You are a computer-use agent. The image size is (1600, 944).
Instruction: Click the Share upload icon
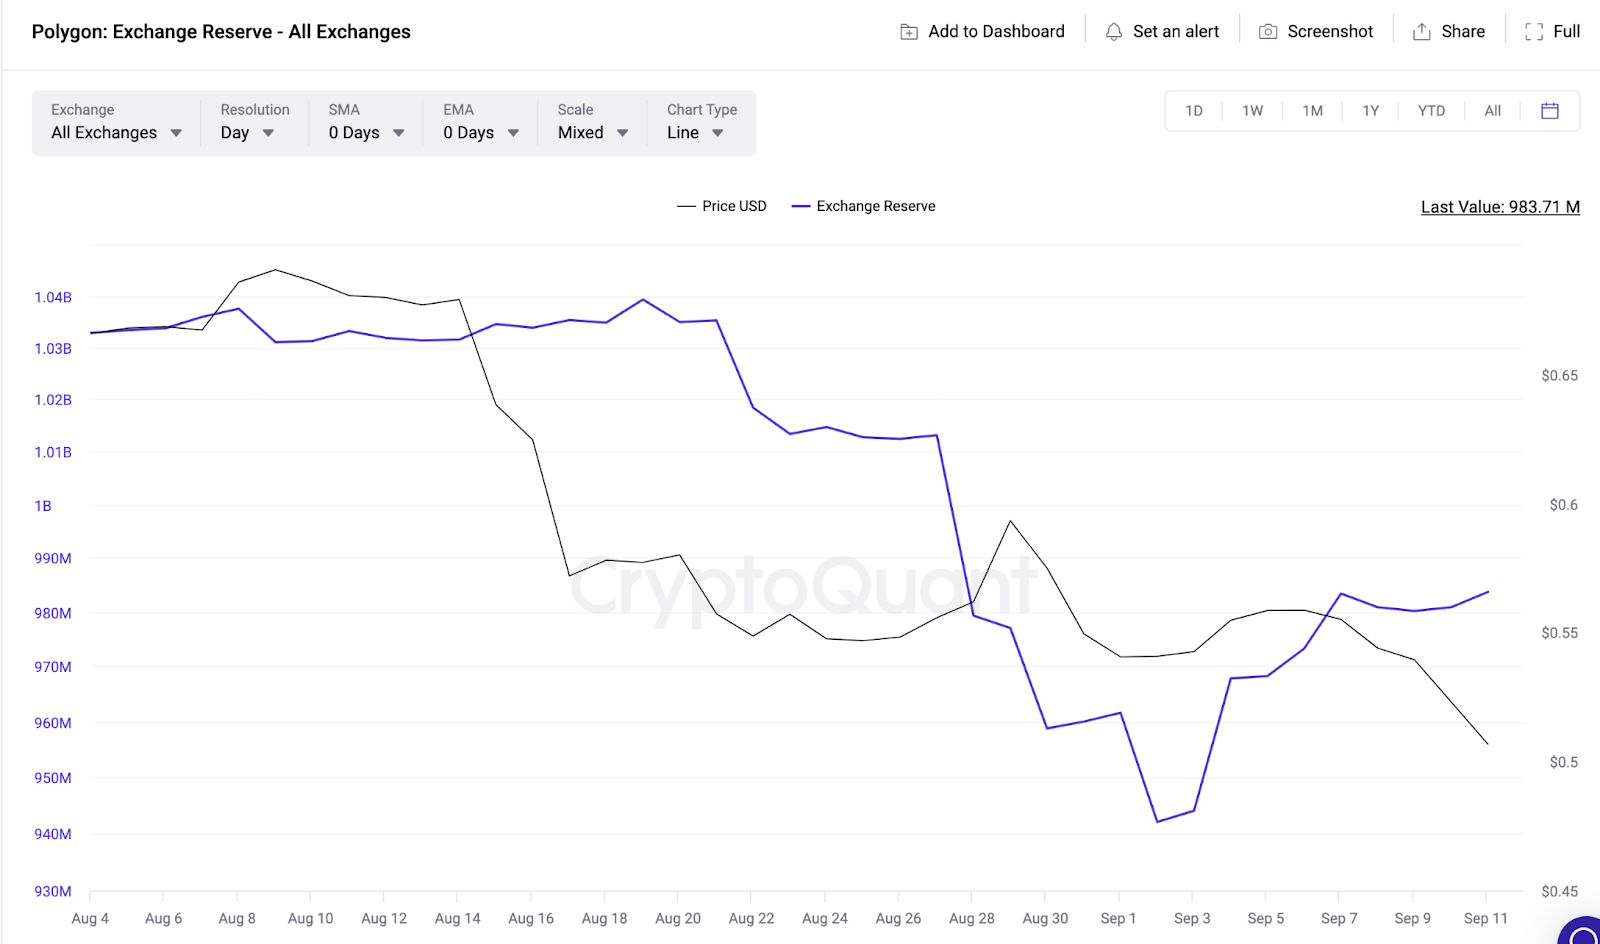(1421, 32)
